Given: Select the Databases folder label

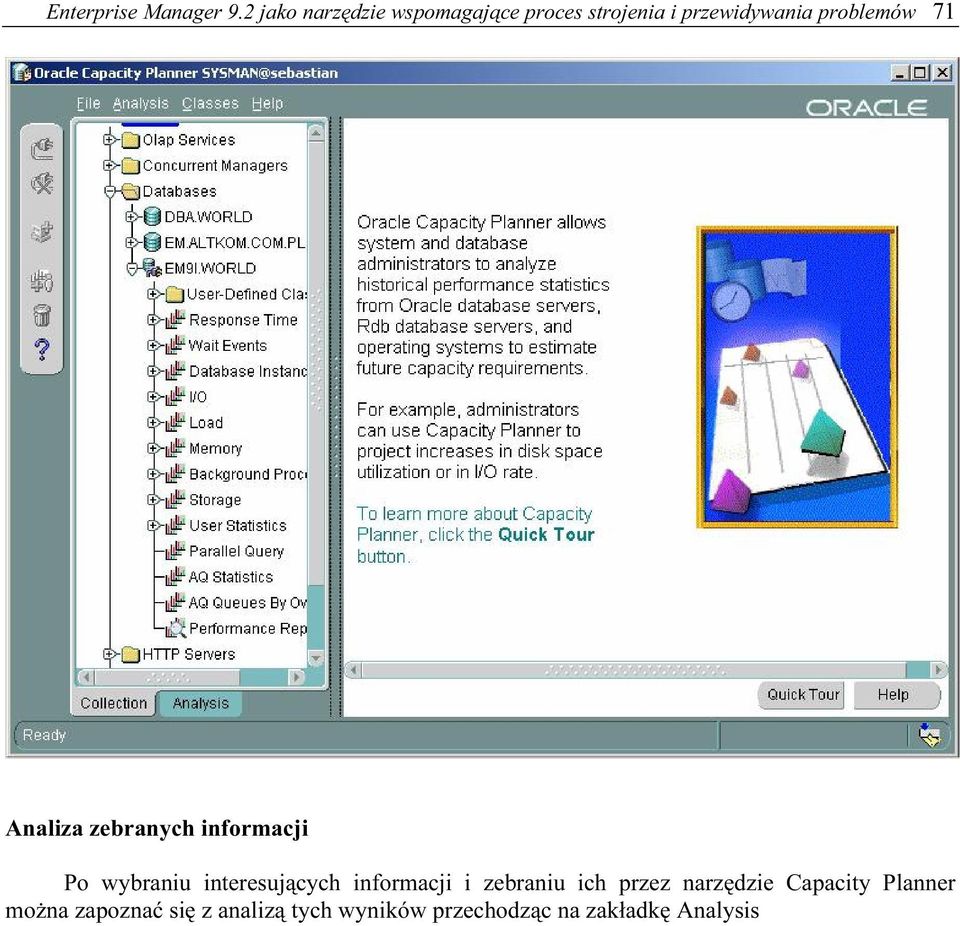Looking at the screenshot, I should pos(179,192).
